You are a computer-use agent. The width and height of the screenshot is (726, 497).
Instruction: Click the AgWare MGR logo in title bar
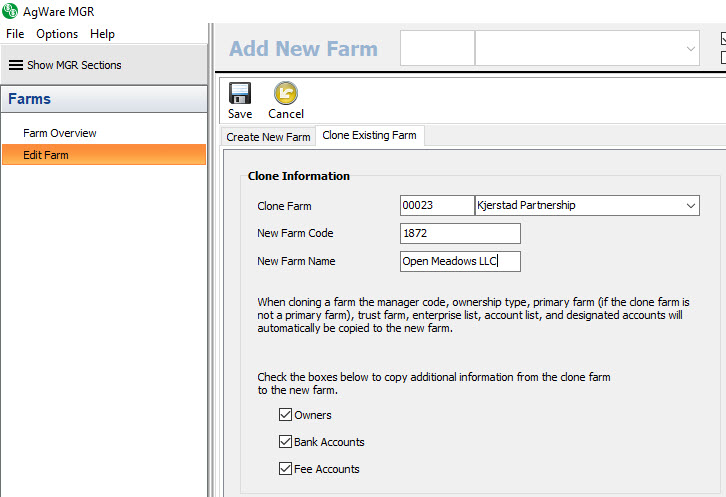tap(11, 11)
